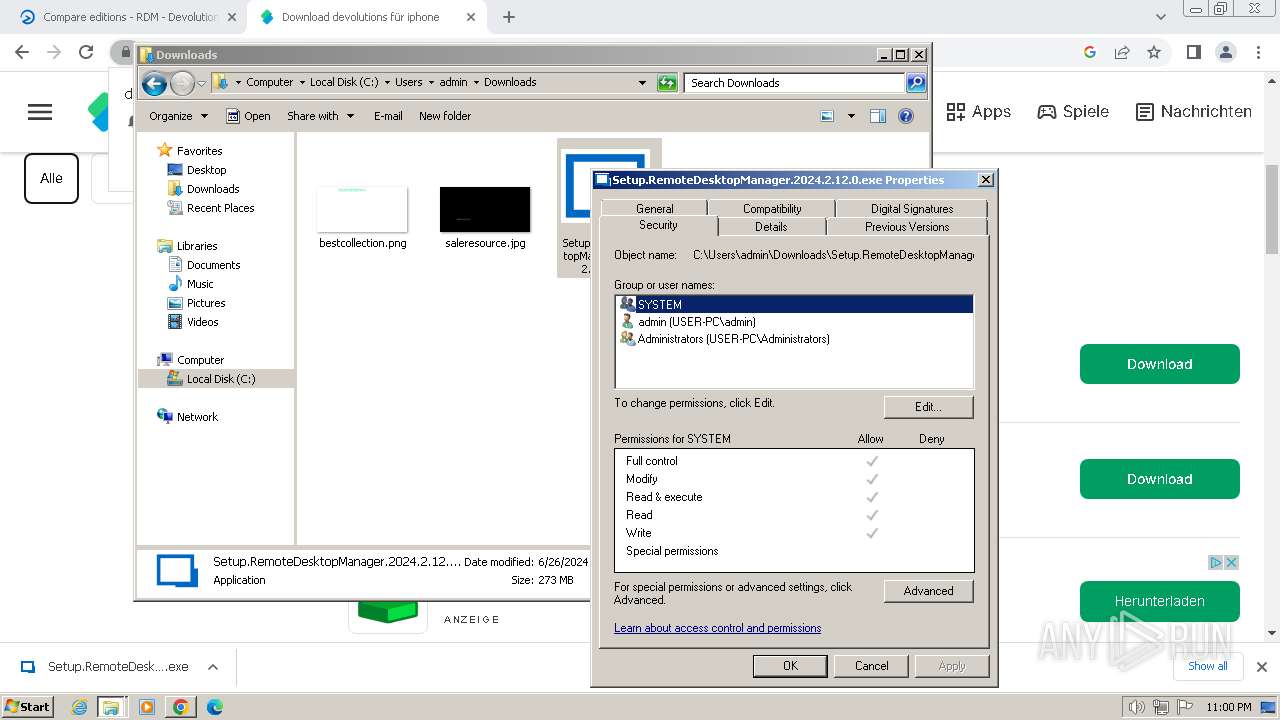Screen dimensions: 1280x720
Task: Select Administrators (USER-PC\Administrators) group
Action: [794, 339]
